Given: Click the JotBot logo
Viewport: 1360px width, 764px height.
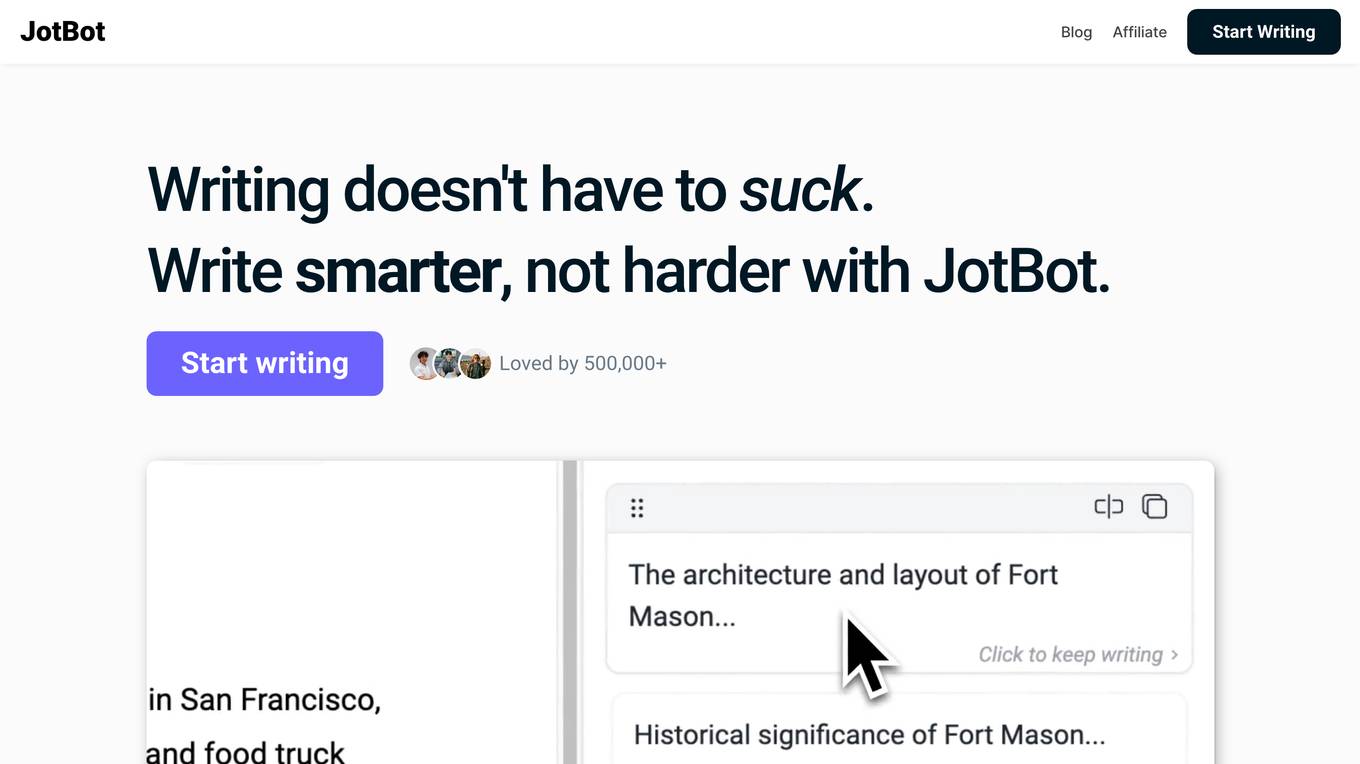Looking at the screenshot, I should pos(63,32).
